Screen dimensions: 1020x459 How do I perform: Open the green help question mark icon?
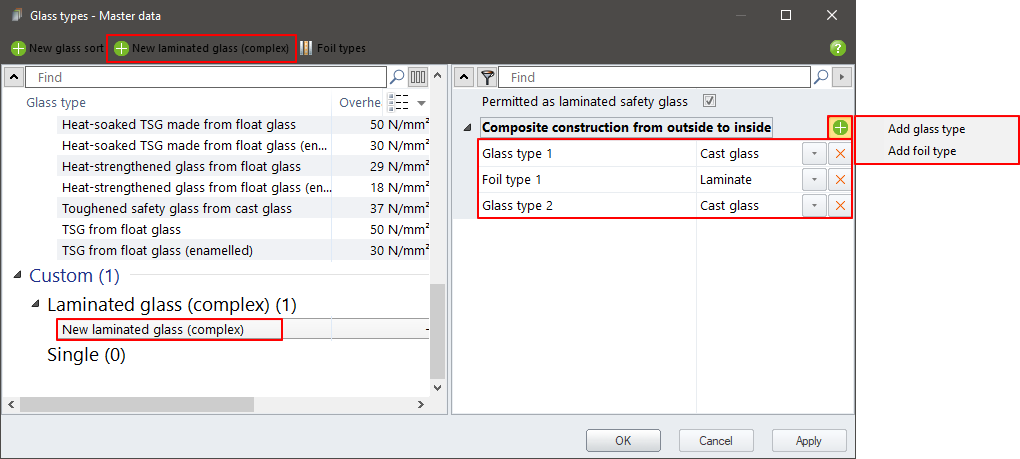[837, 48]
